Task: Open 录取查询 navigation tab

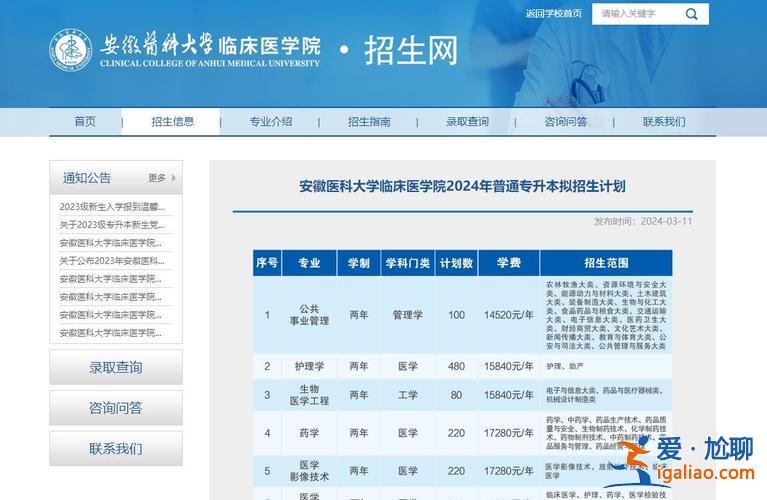Action: (x=467, y=121)
